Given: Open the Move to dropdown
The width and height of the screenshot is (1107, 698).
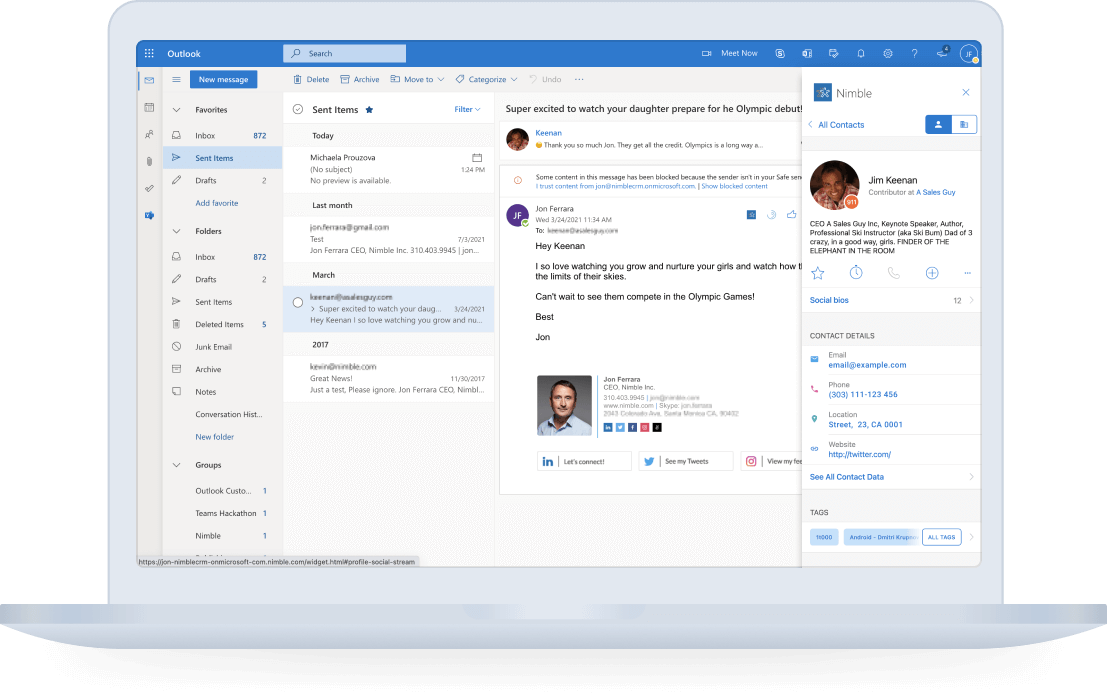Looking at the screenshot, I should (417, 80).
